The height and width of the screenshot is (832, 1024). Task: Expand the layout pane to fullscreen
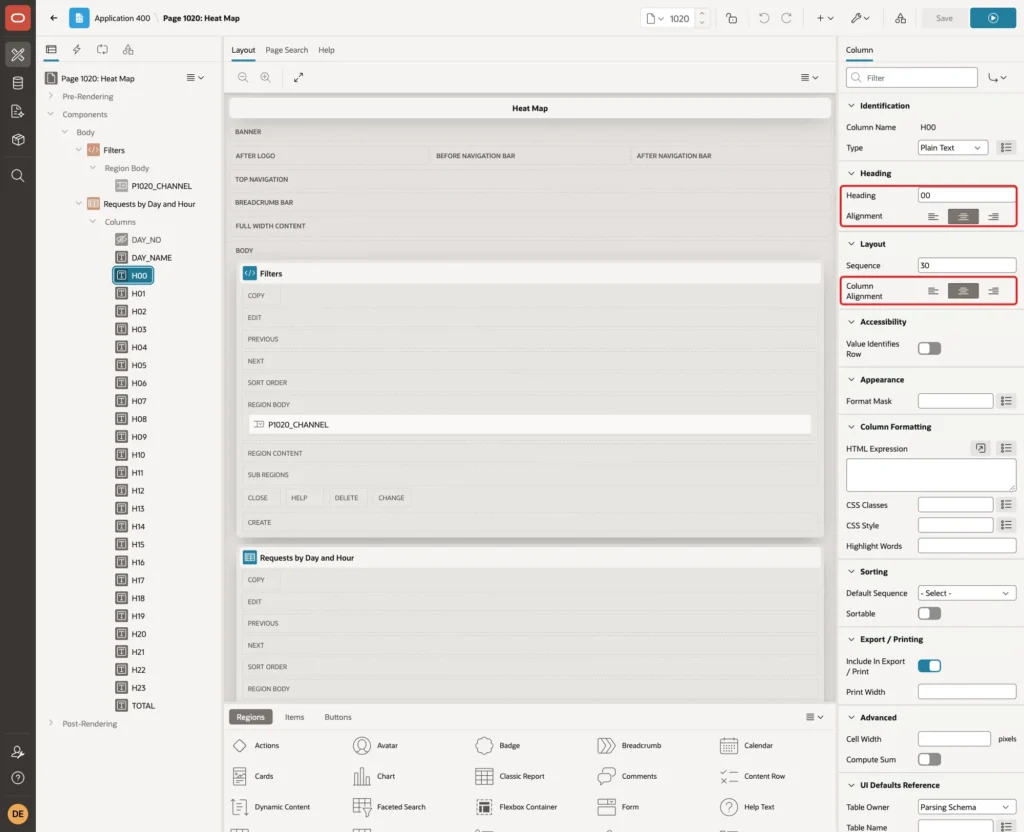pyautogui.click(x=298, y=77)
